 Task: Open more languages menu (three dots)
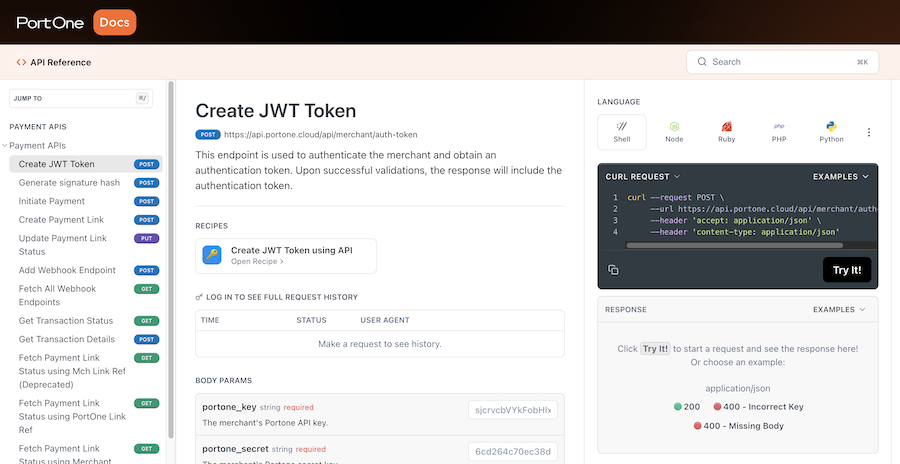click(x=868, y=132)
